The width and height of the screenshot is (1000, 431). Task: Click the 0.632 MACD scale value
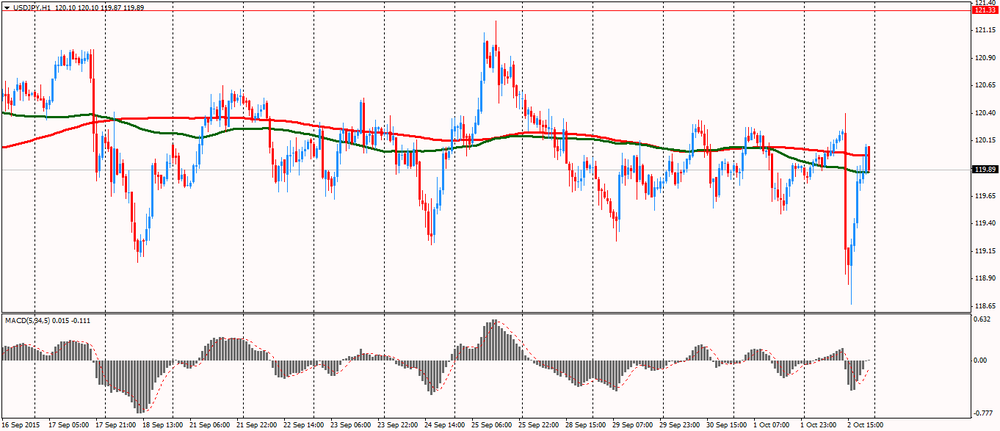[980, 319]
